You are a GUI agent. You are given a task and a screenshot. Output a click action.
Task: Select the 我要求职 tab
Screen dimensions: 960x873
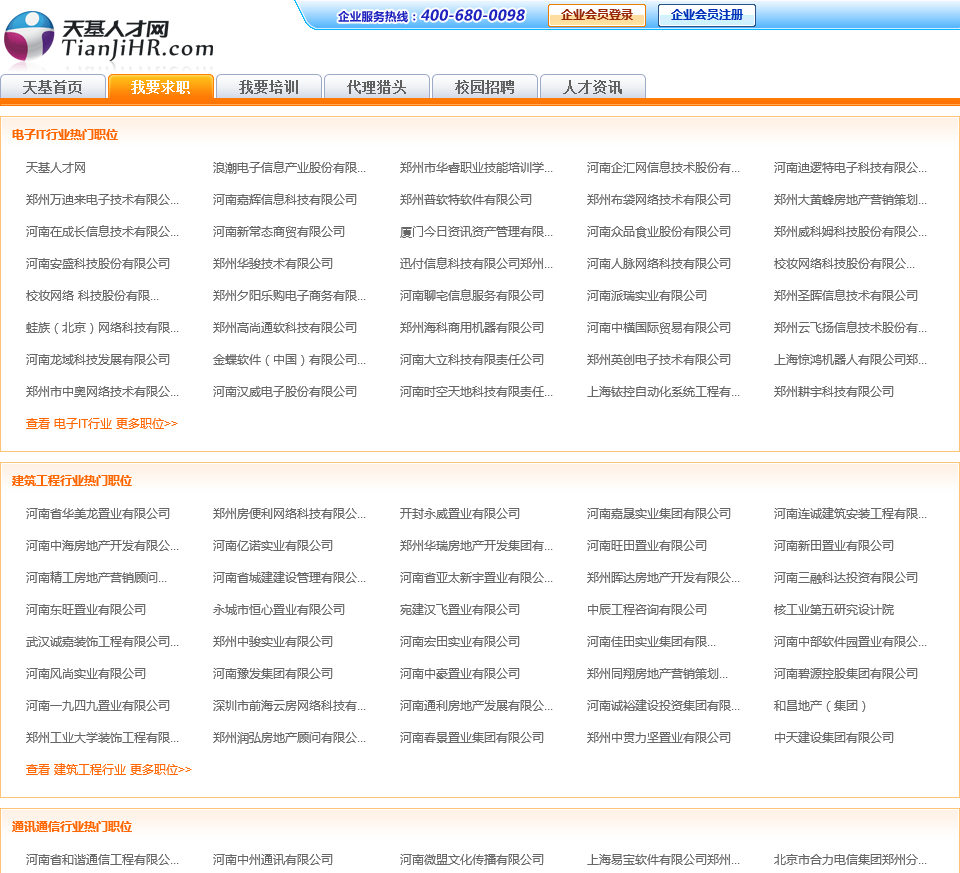coord(160,87)
